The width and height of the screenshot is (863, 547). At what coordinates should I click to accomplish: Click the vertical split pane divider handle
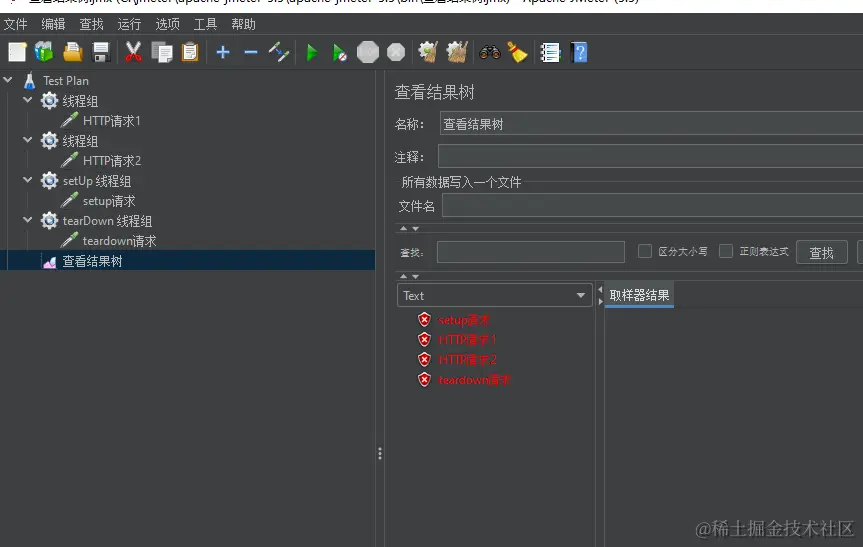pos(380,453)
